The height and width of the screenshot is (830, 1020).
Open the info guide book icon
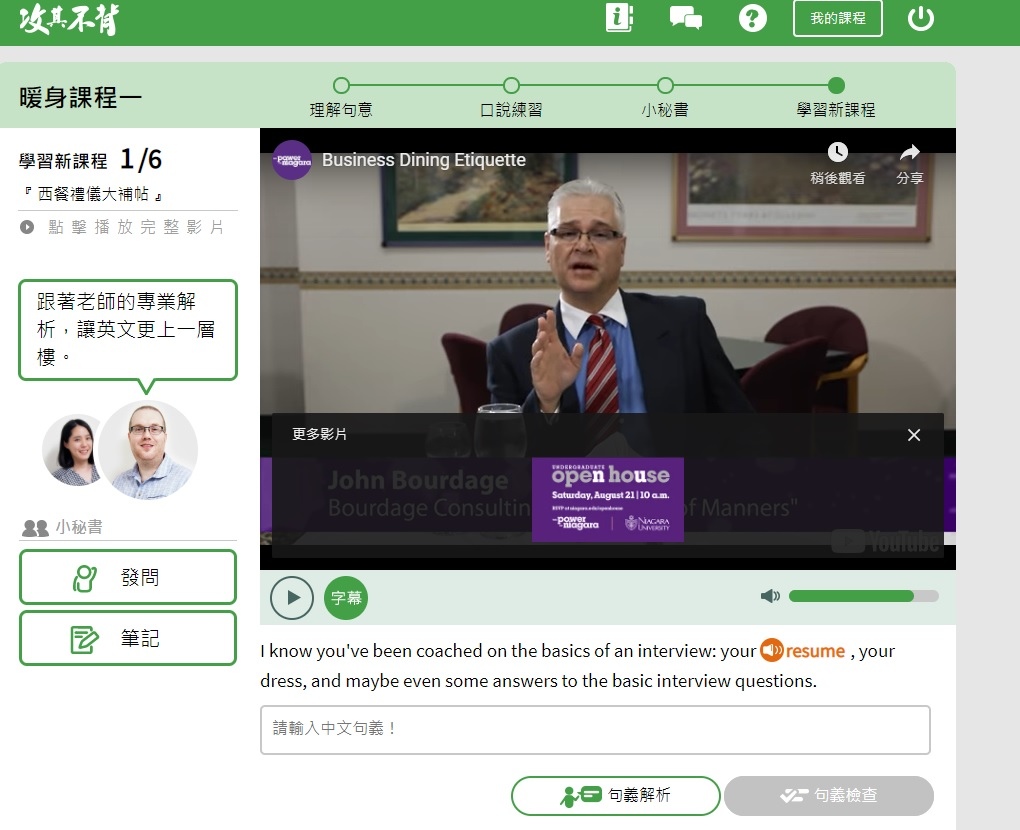coord(619,18)
